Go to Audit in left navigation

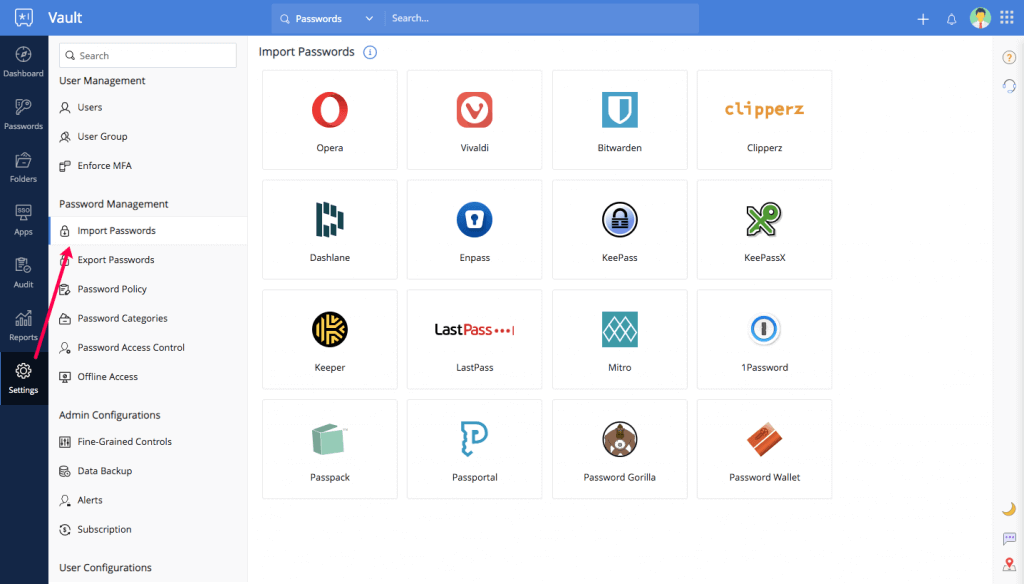coord(24,273)
